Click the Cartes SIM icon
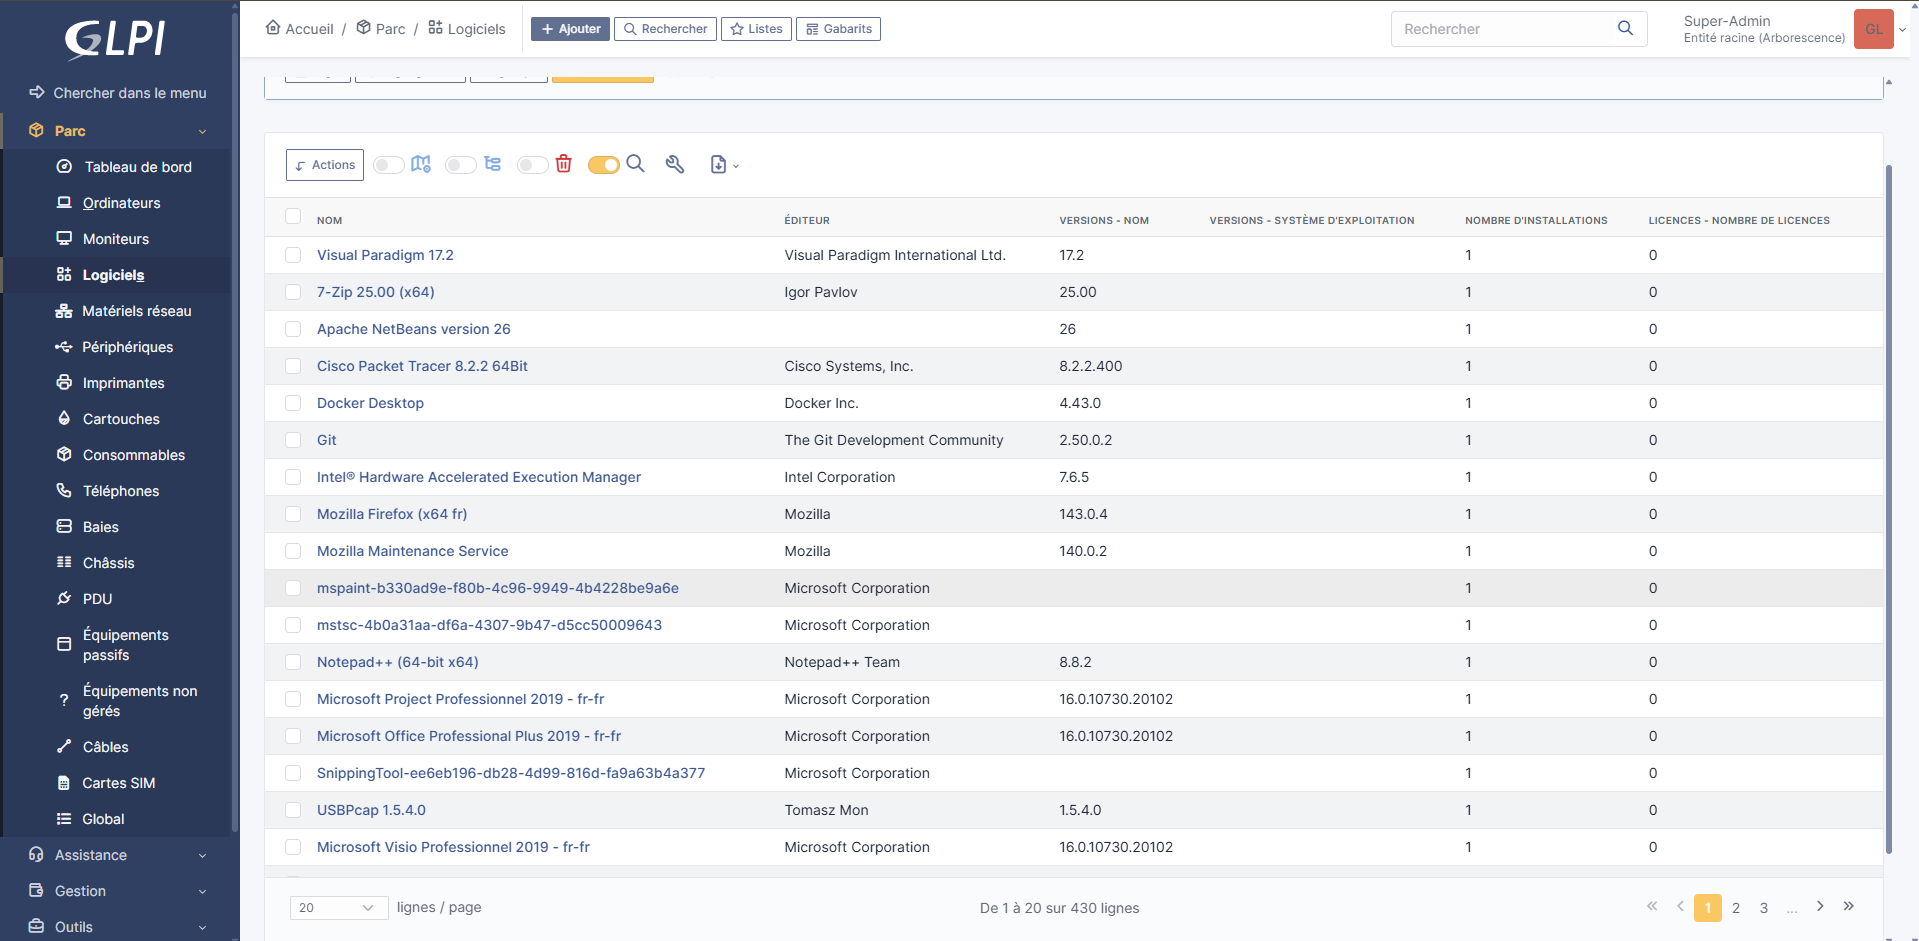 click(64, 782)
